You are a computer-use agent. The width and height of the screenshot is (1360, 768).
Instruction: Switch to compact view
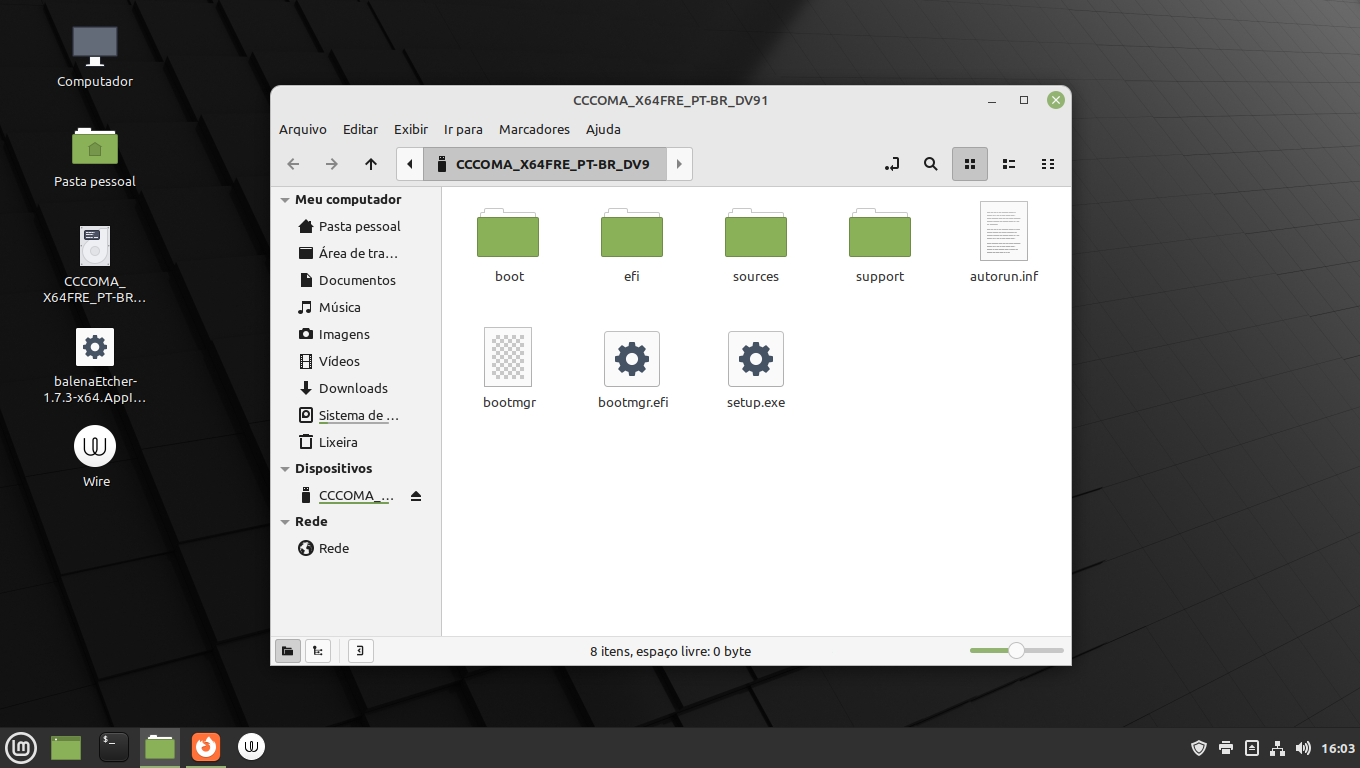[1048, 164]
